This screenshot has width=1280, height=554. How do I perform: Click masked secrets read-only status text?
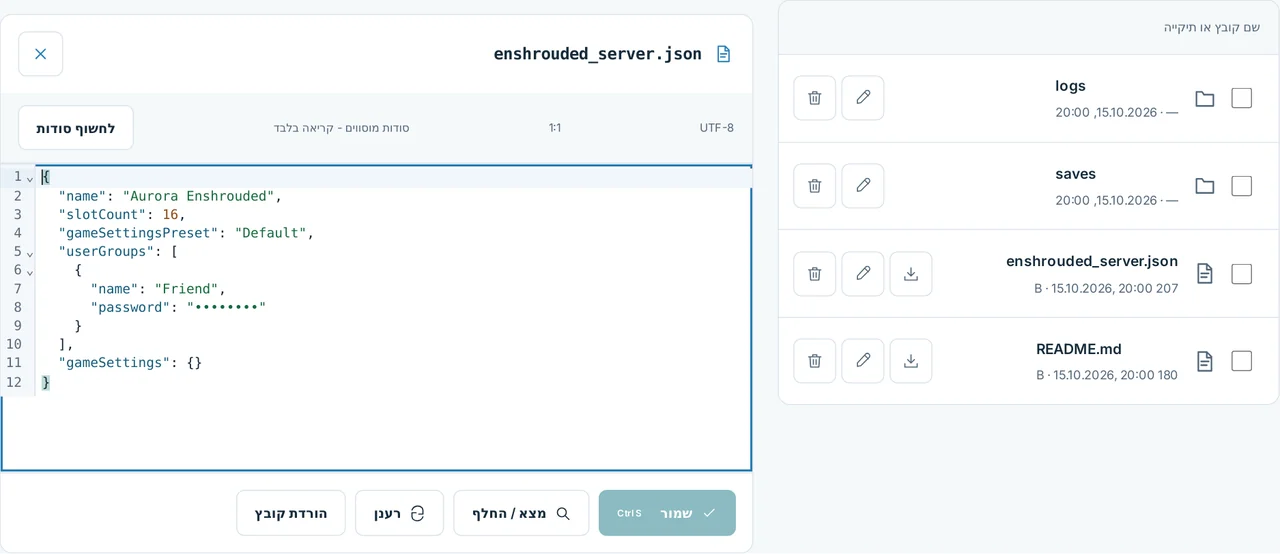341,128
